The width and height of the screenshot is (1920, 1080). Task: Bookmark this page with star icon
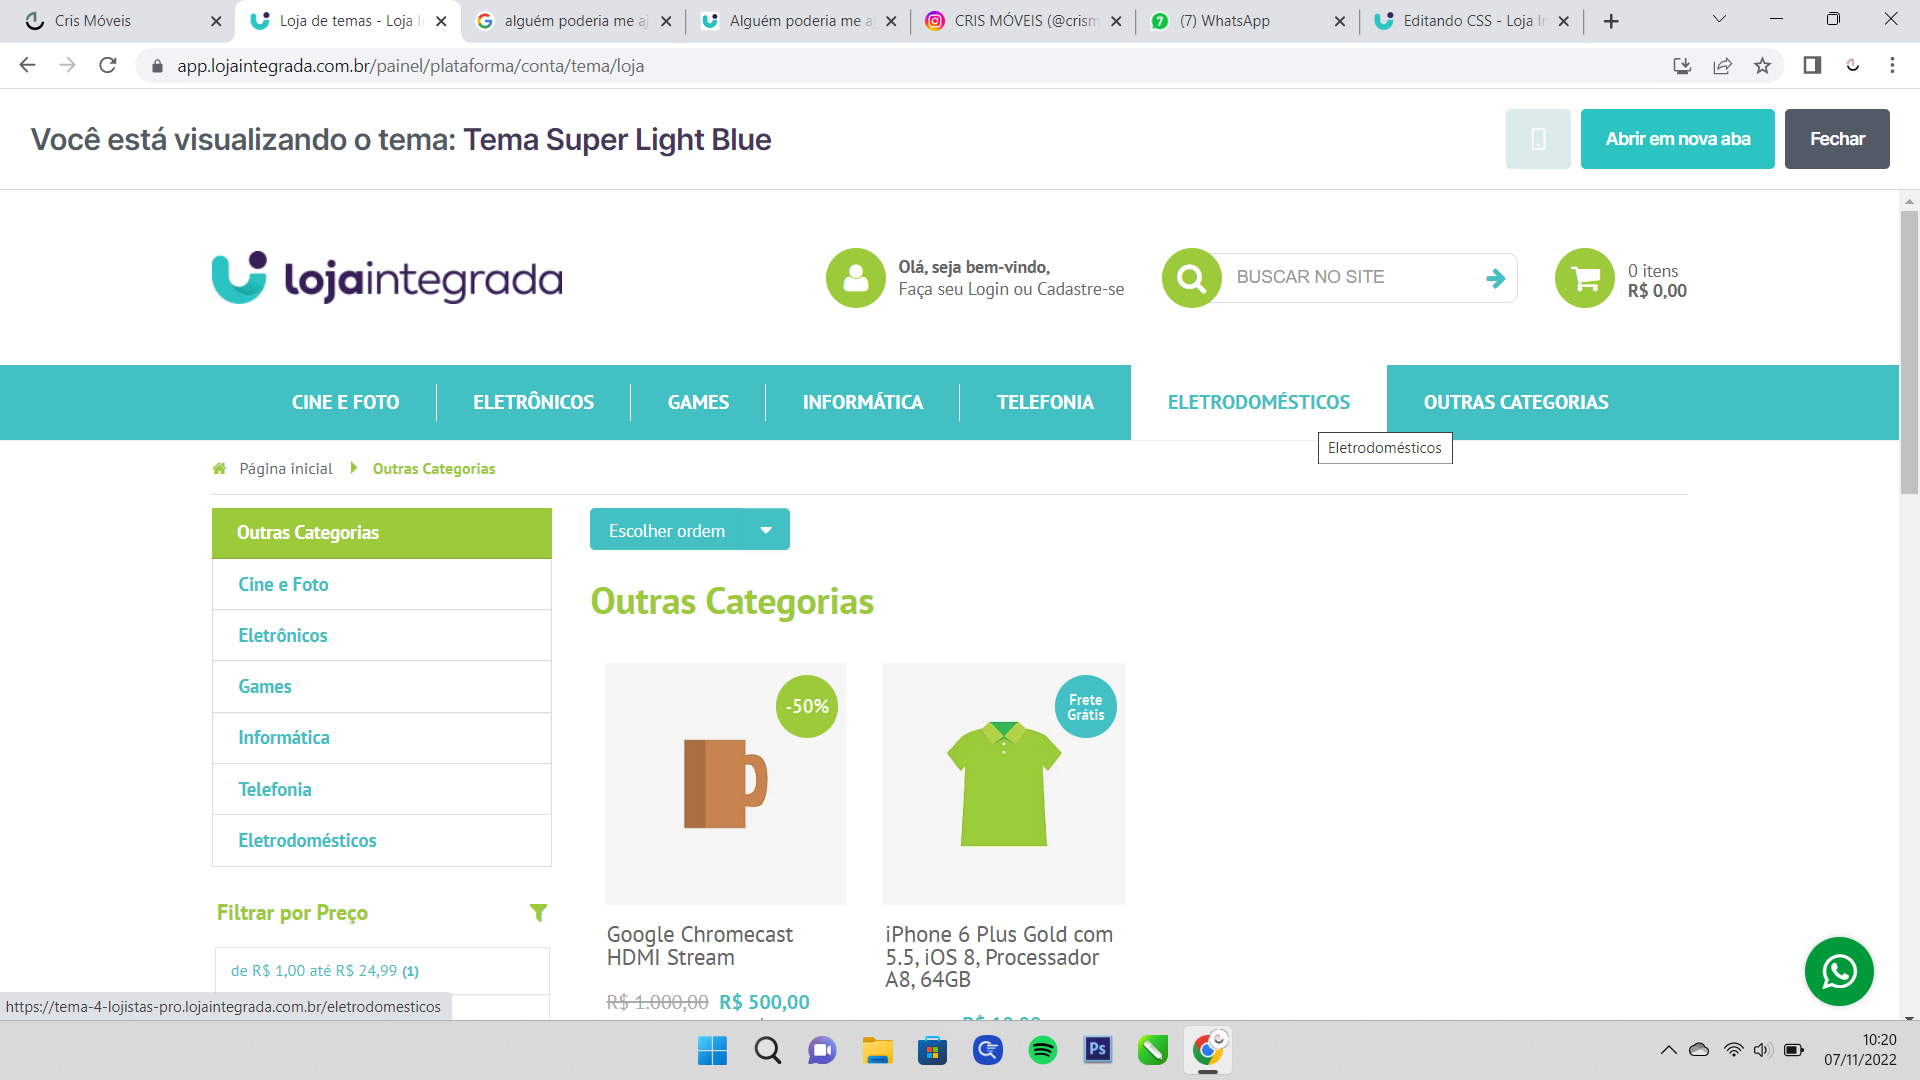tap(1762, 66)
